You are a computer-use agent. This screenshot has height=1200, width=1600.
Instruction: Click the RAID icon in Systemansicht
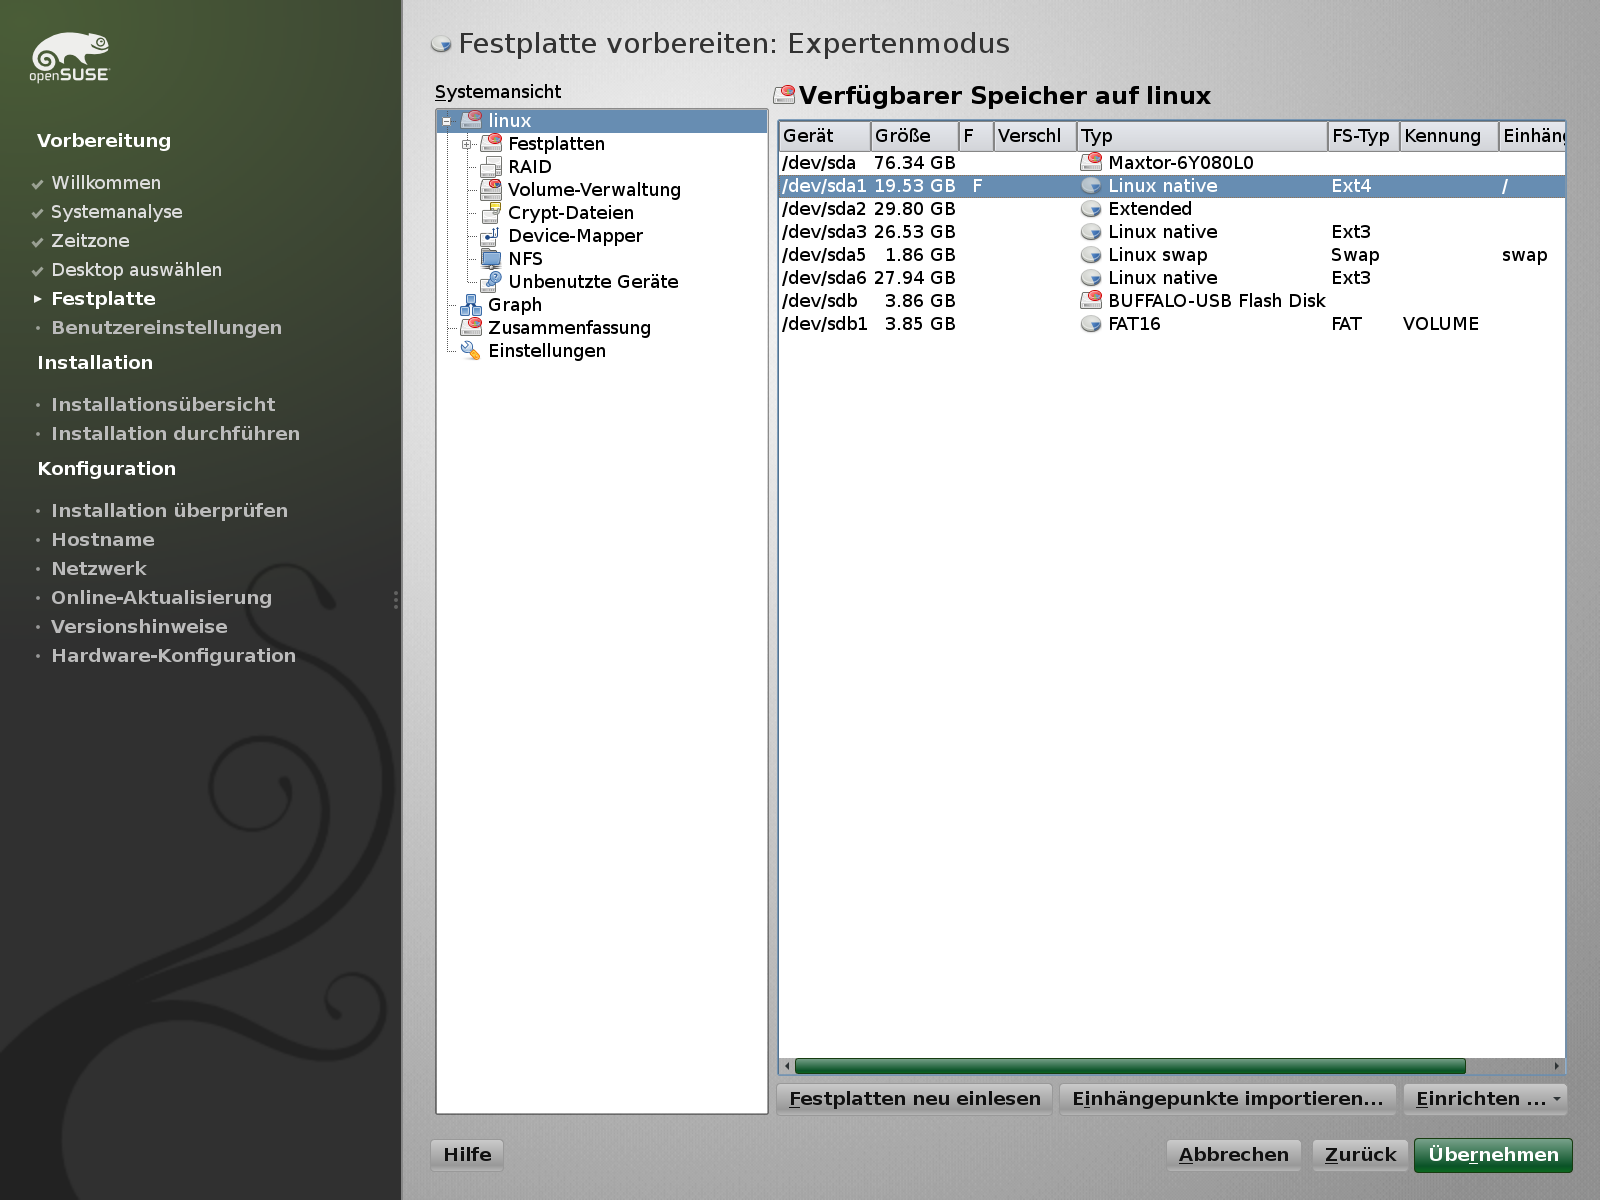click(491, 166)
